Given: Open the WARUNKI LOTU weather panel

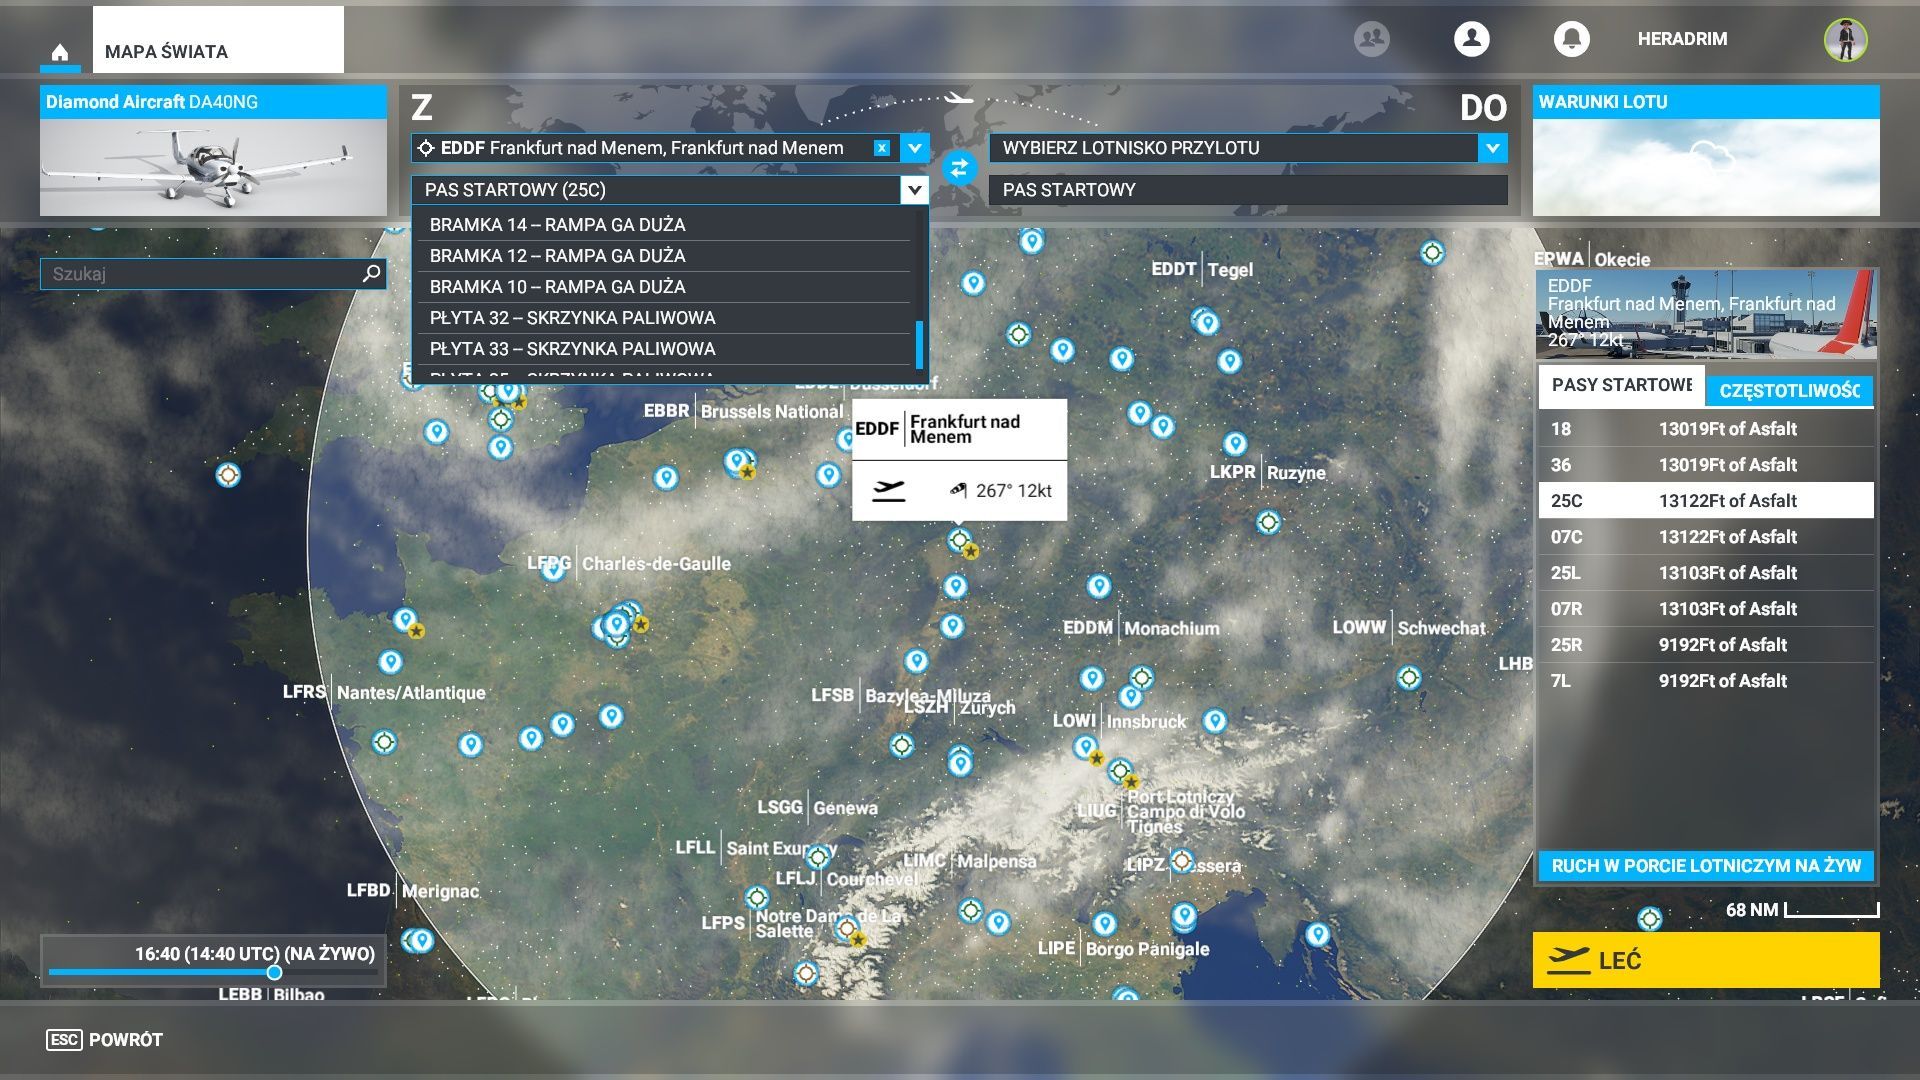Looking at the screenshot, I should point(1706,151).
